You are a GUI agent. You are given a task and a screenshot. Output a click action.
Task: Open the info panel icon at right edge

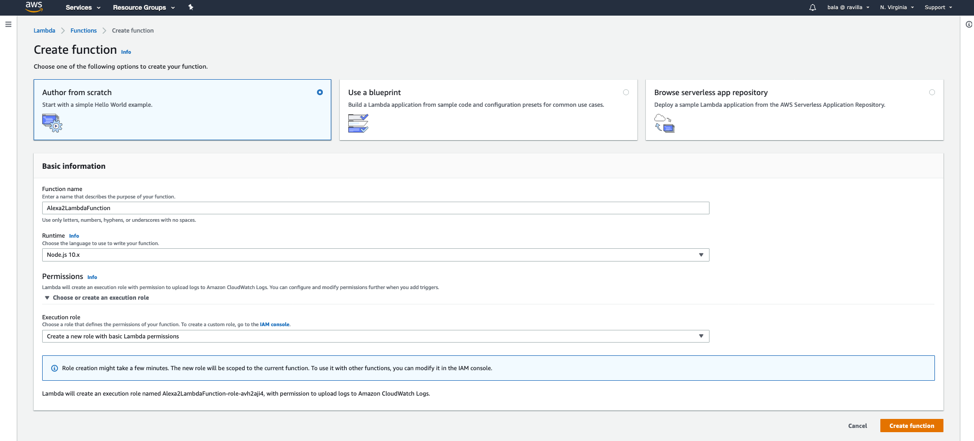point(968,24)
